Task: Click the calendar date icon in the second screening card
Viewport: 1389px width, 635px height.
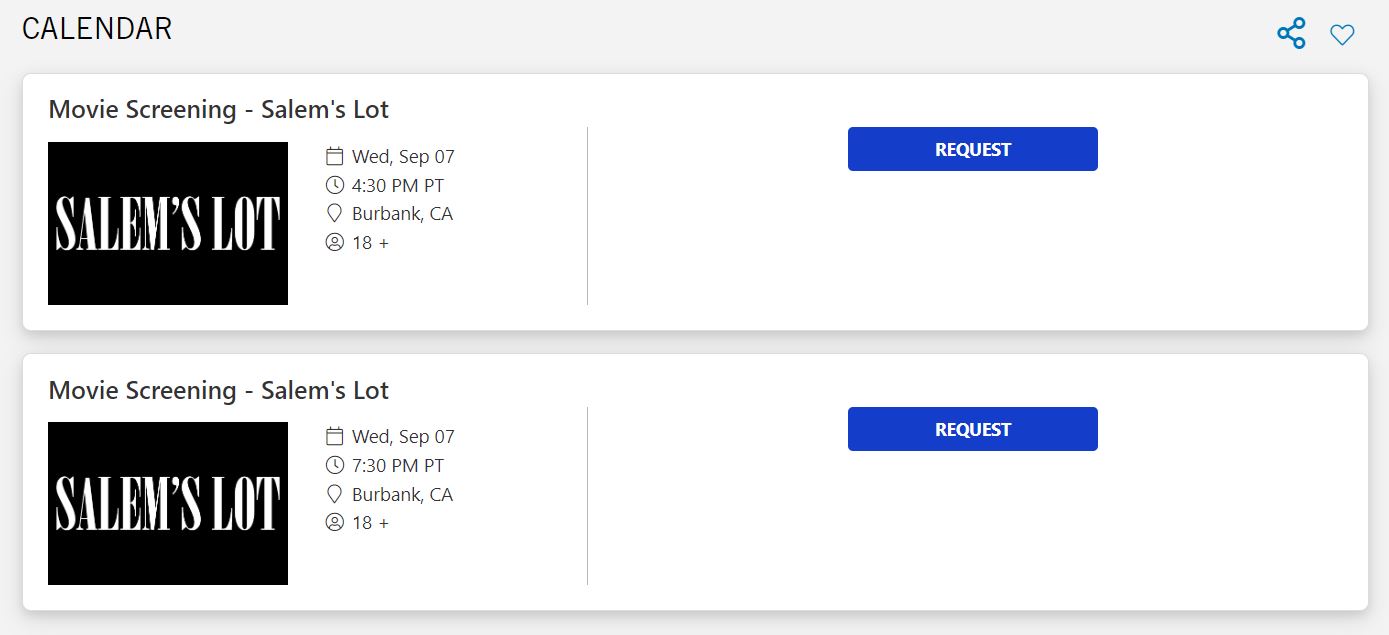Action: (x=335, y=436)
